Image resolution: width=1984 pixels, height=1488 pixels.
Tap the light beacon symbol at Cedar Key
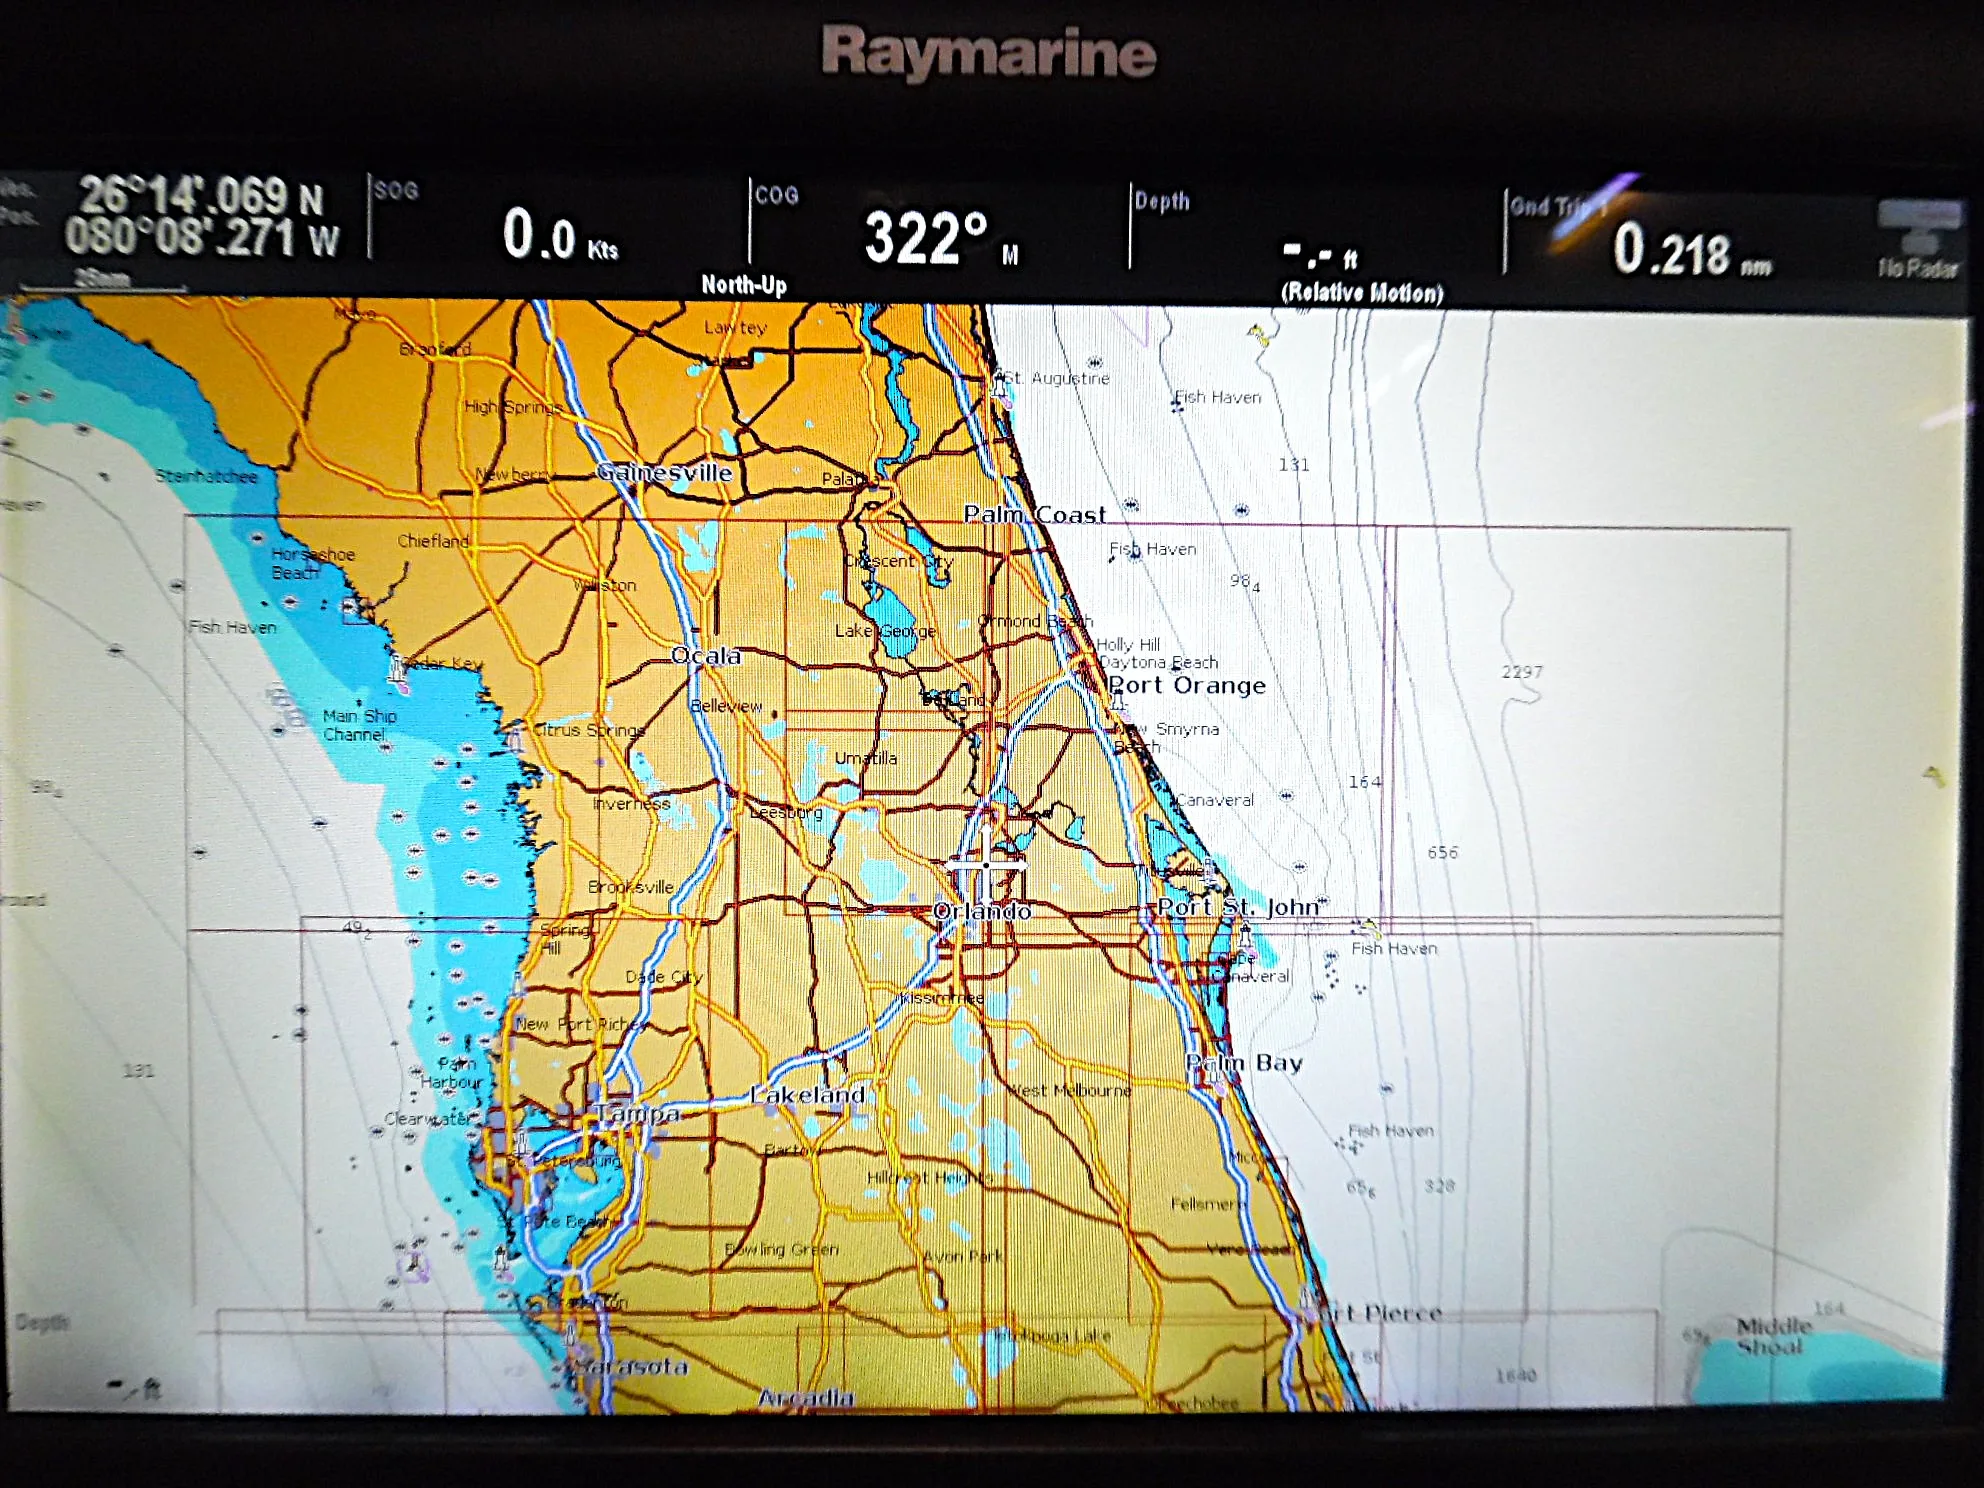[398, 673]
